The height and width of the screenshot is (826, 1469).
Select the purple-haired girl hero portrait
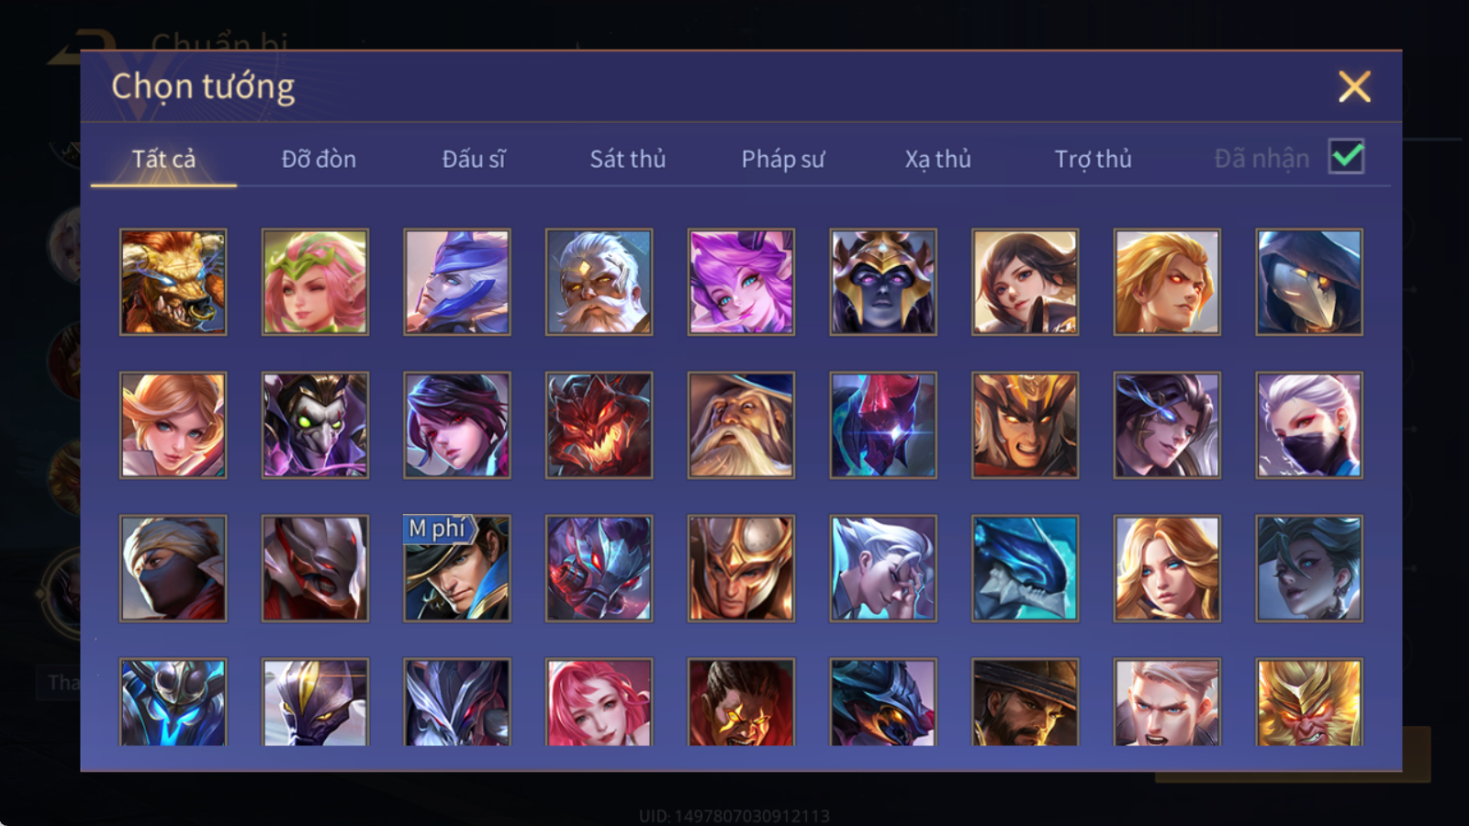pos(741,282)
